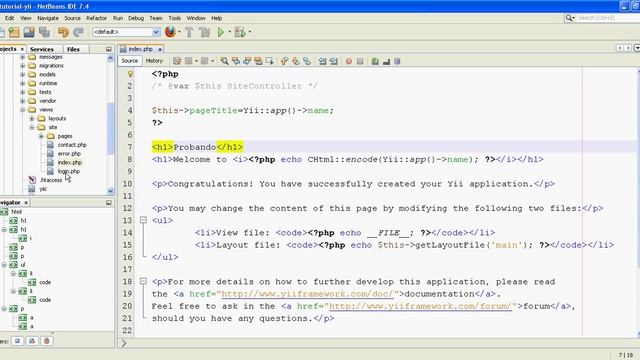
Task: Minimize the Projects panel window group
Action: point(109,49)
